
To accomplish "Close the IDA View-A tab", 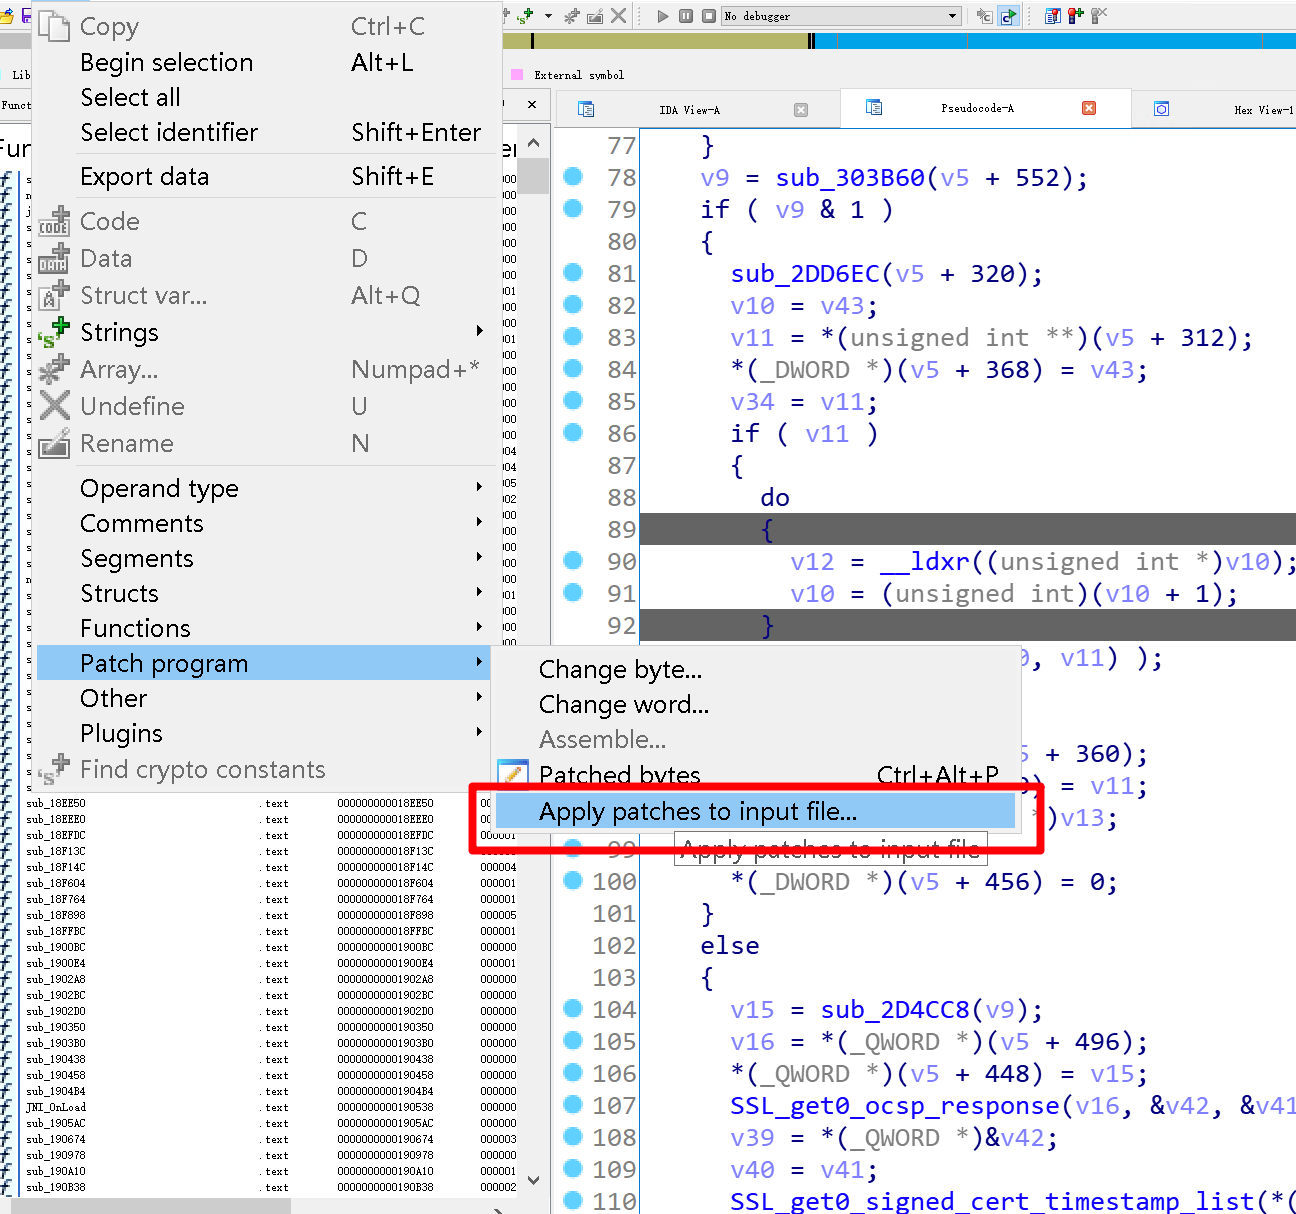I will (x=800, y=110).
